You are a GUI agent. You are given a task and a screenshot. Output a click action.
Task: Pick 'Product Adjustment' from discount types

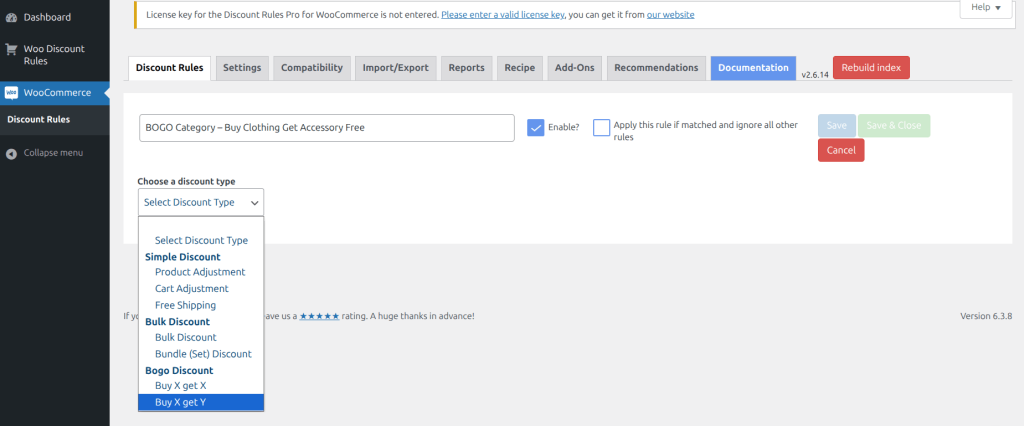200,272
